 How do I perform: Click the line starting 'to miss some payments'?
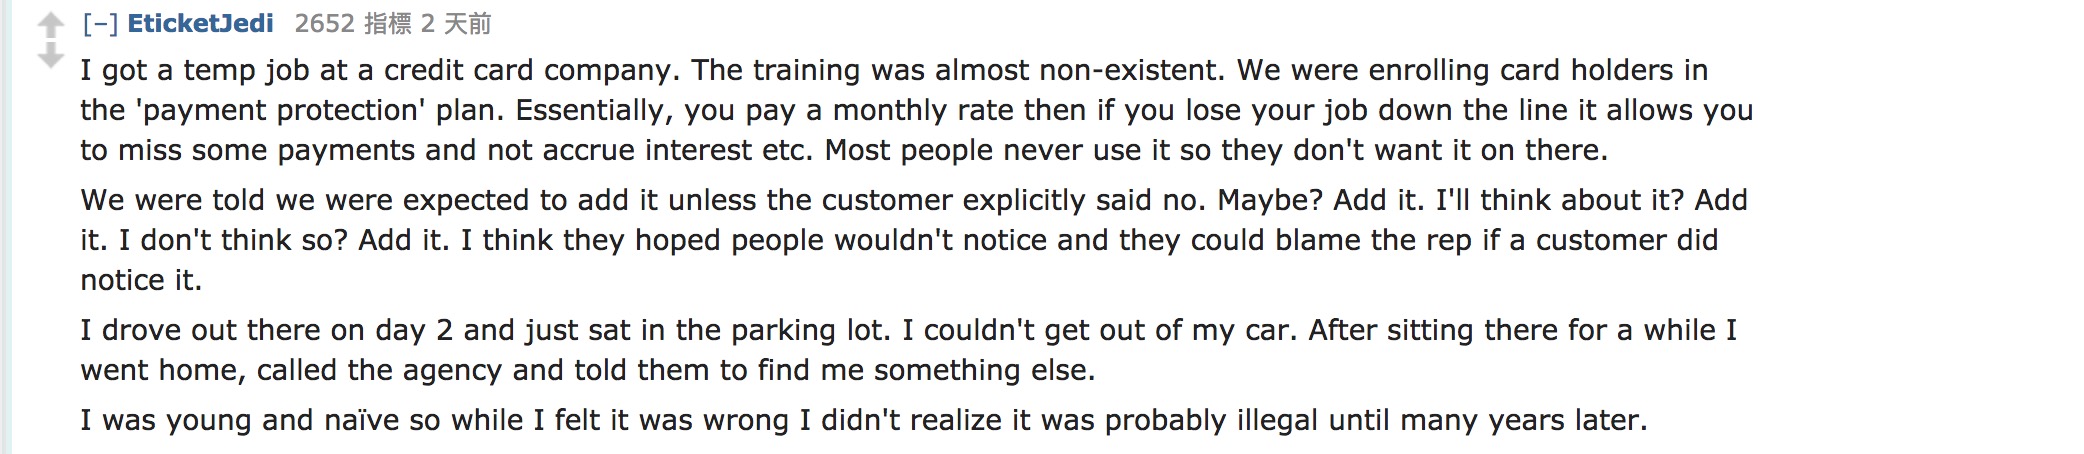844,150
